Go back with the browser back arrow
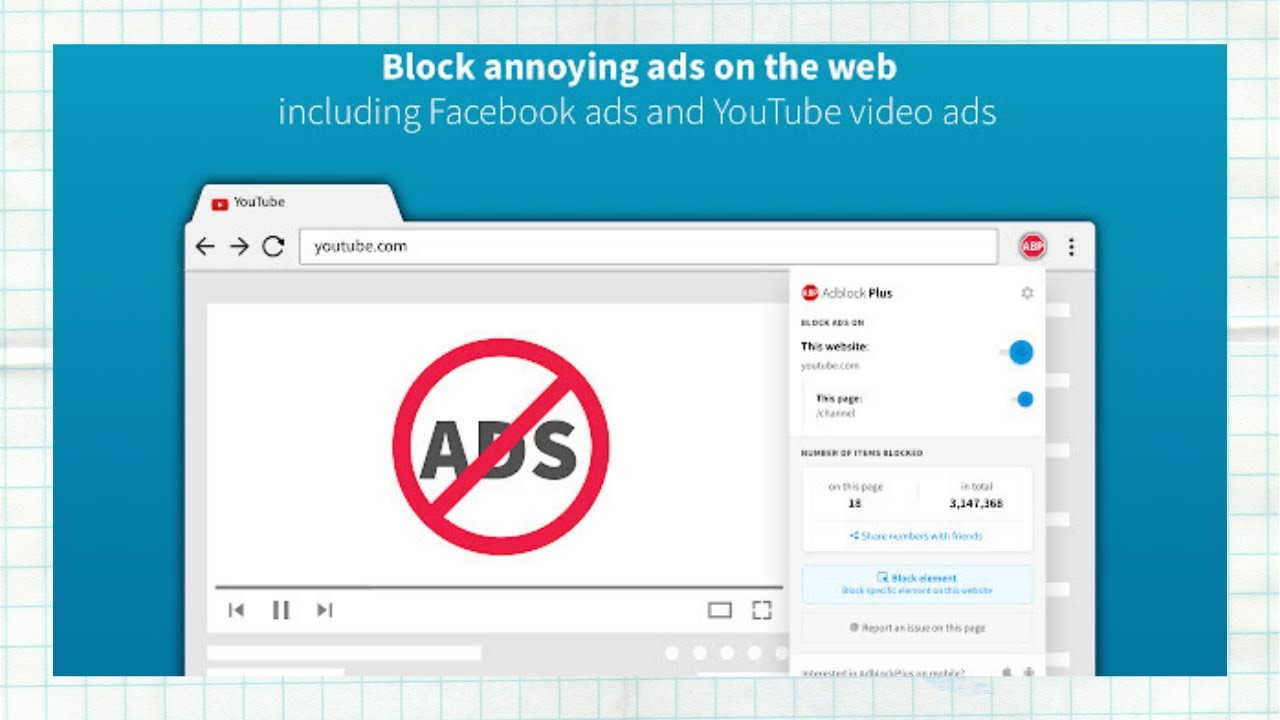1280x720 pixels. pos(205,246)
